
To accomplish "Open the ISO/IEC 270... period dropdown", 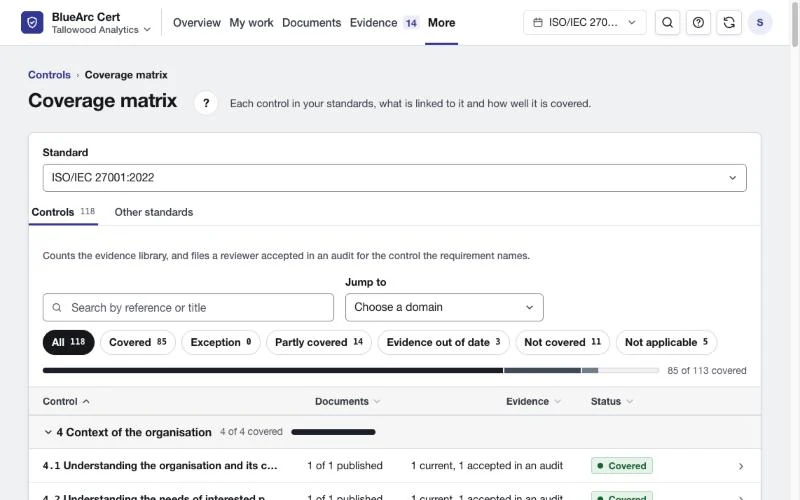I will tap(585, 22).
